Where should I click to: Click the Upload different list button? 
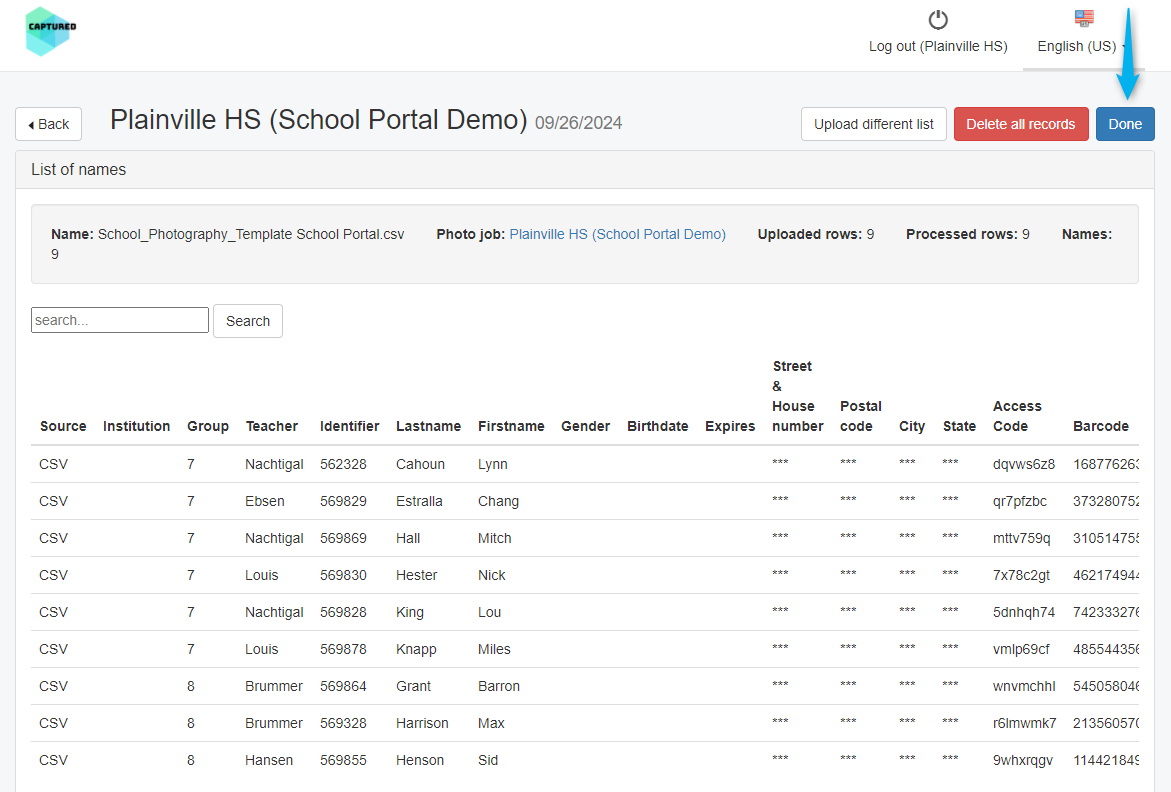(x=874, y=124)
